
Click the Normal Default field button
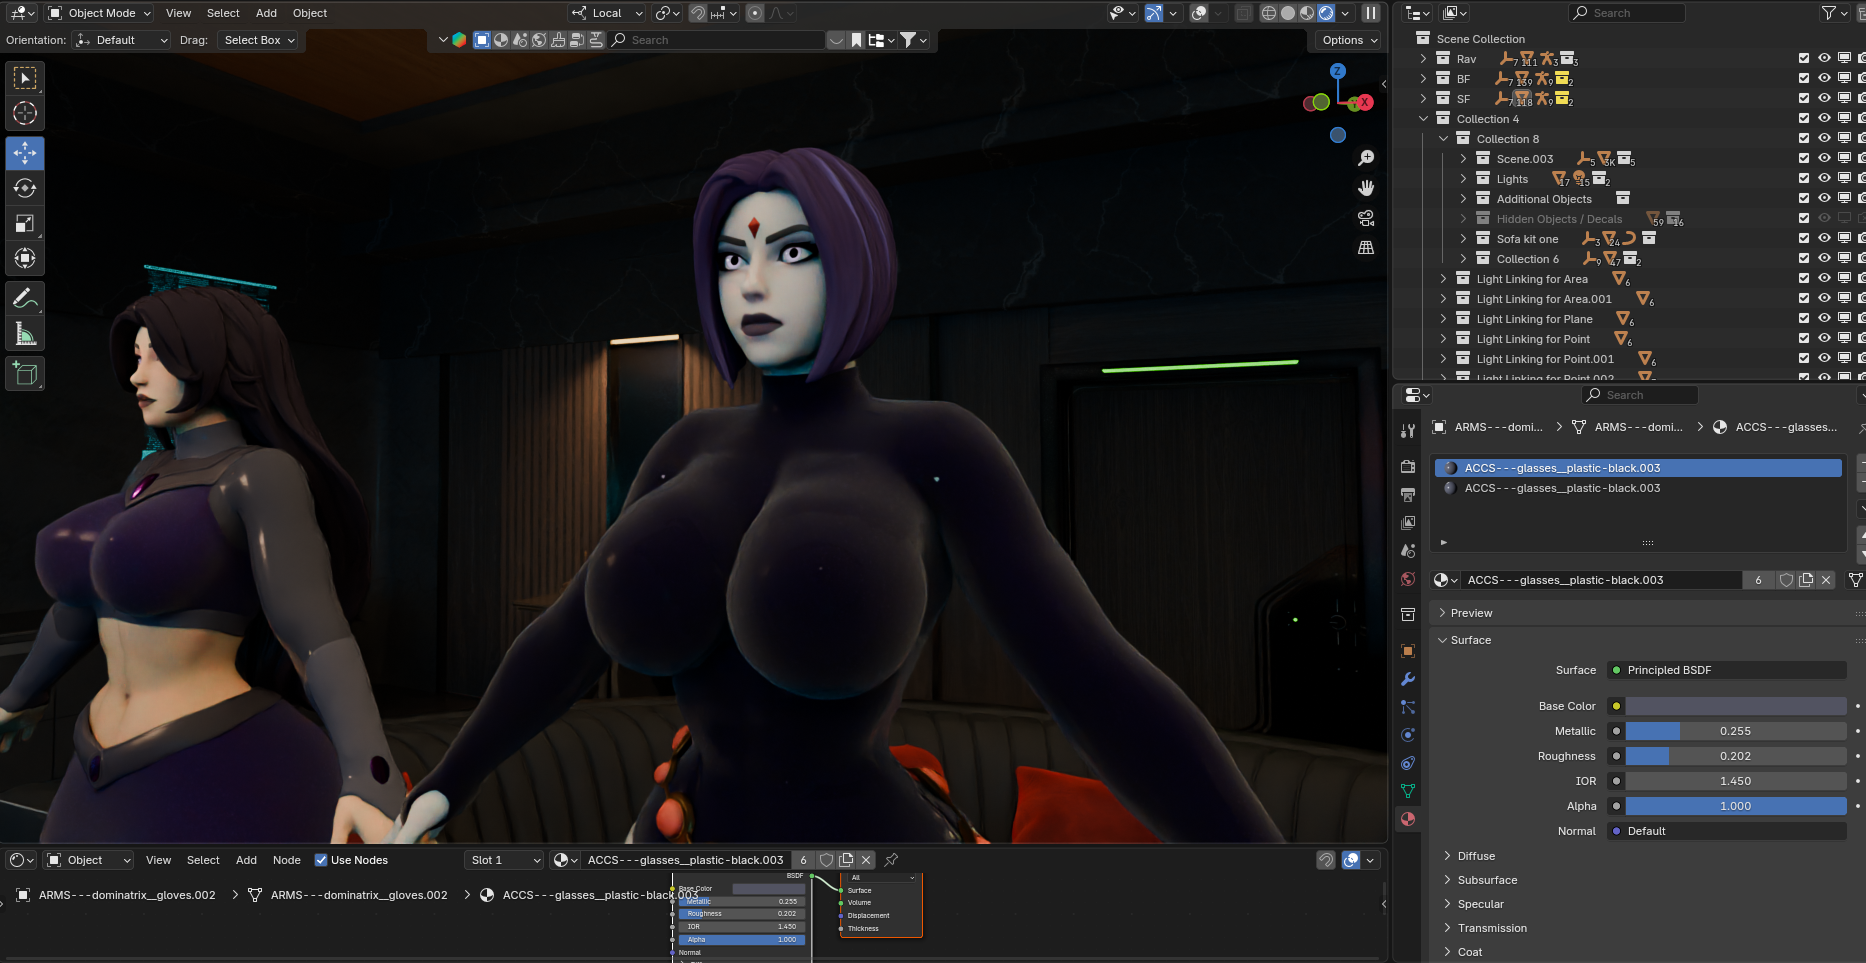click(1727, 831)
